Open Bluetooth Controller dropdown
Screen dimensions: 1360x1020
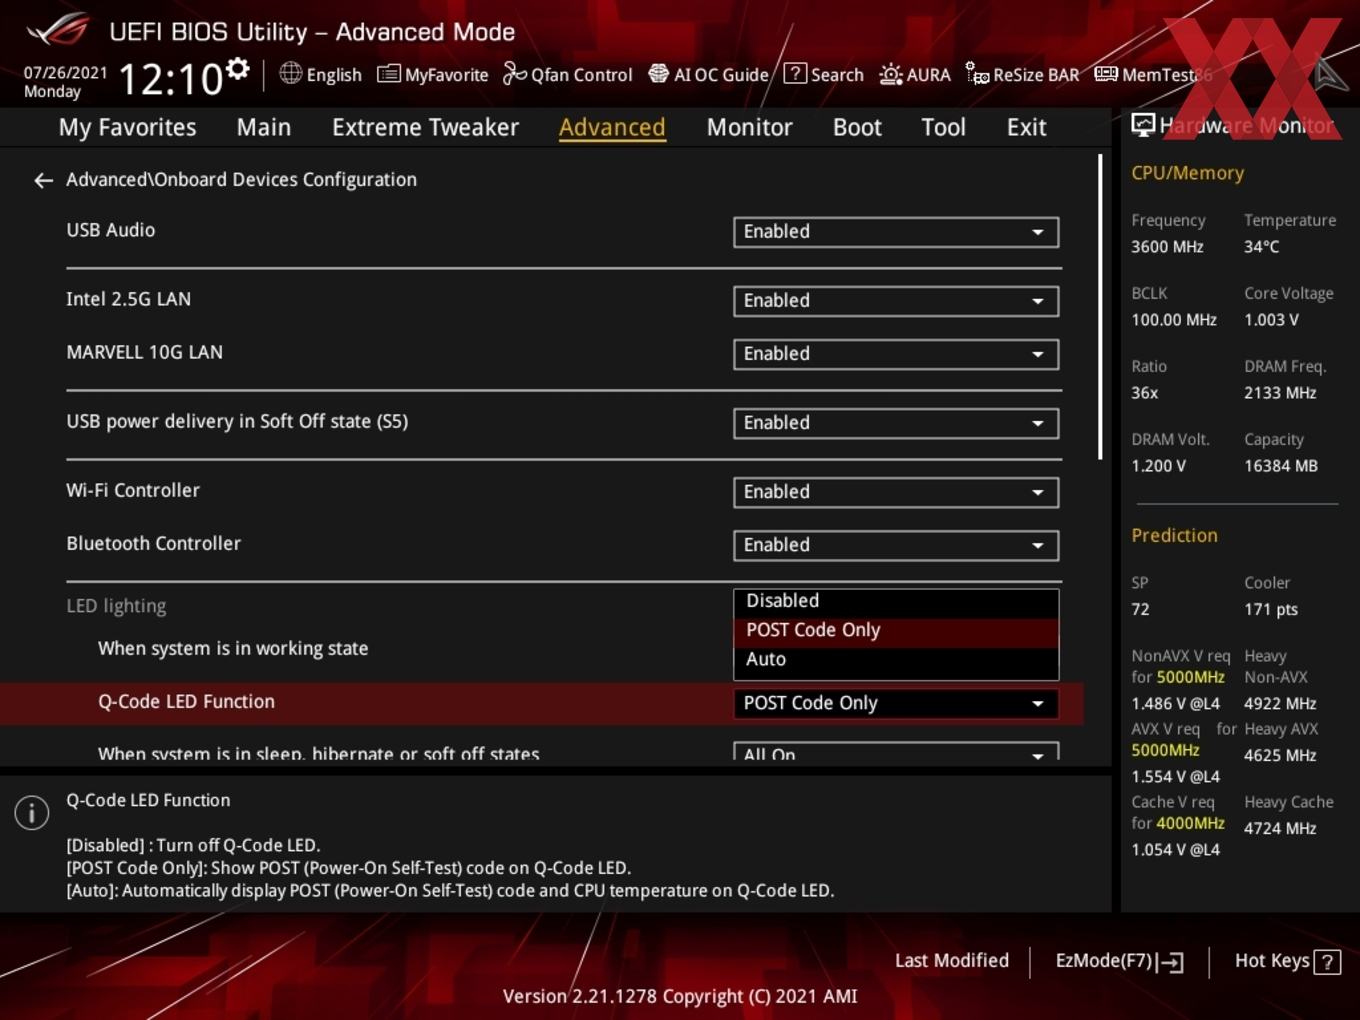tap(896, 545)
